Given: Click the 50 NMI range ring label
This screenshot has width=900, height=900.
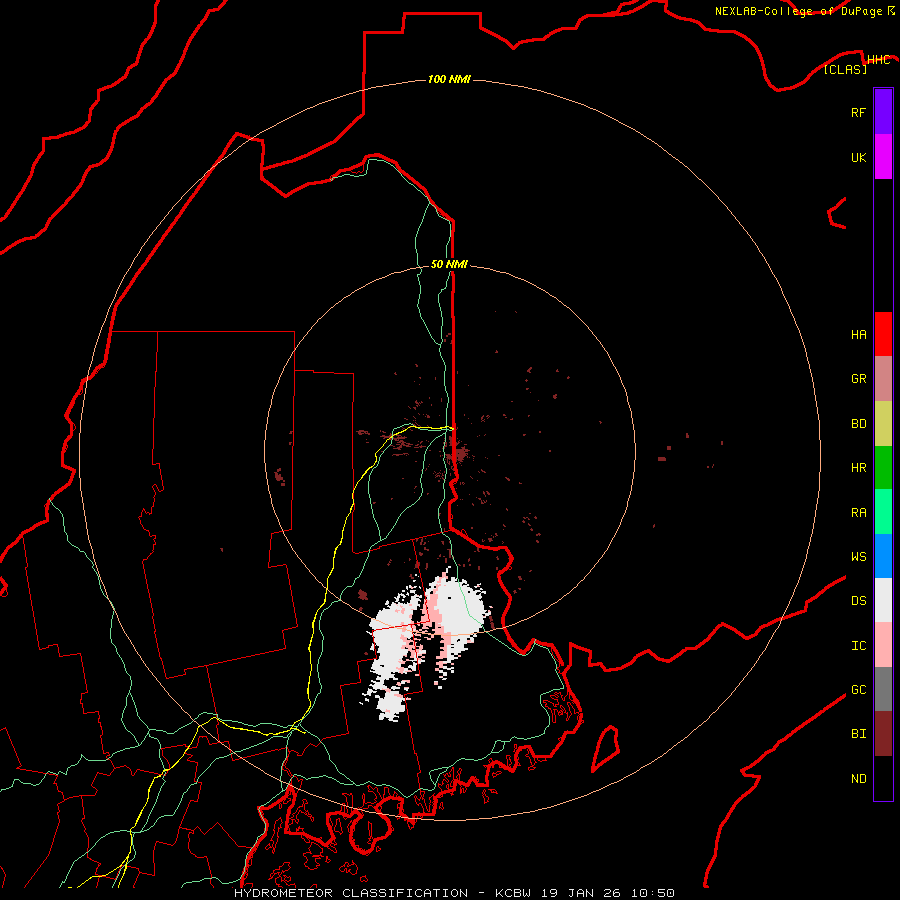Looking at the screenshot, I should (449, 264).
